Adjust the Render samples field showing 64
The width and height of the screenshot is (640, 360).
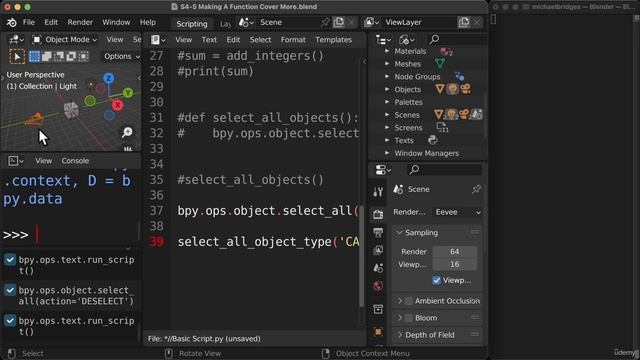pos(454,252)
